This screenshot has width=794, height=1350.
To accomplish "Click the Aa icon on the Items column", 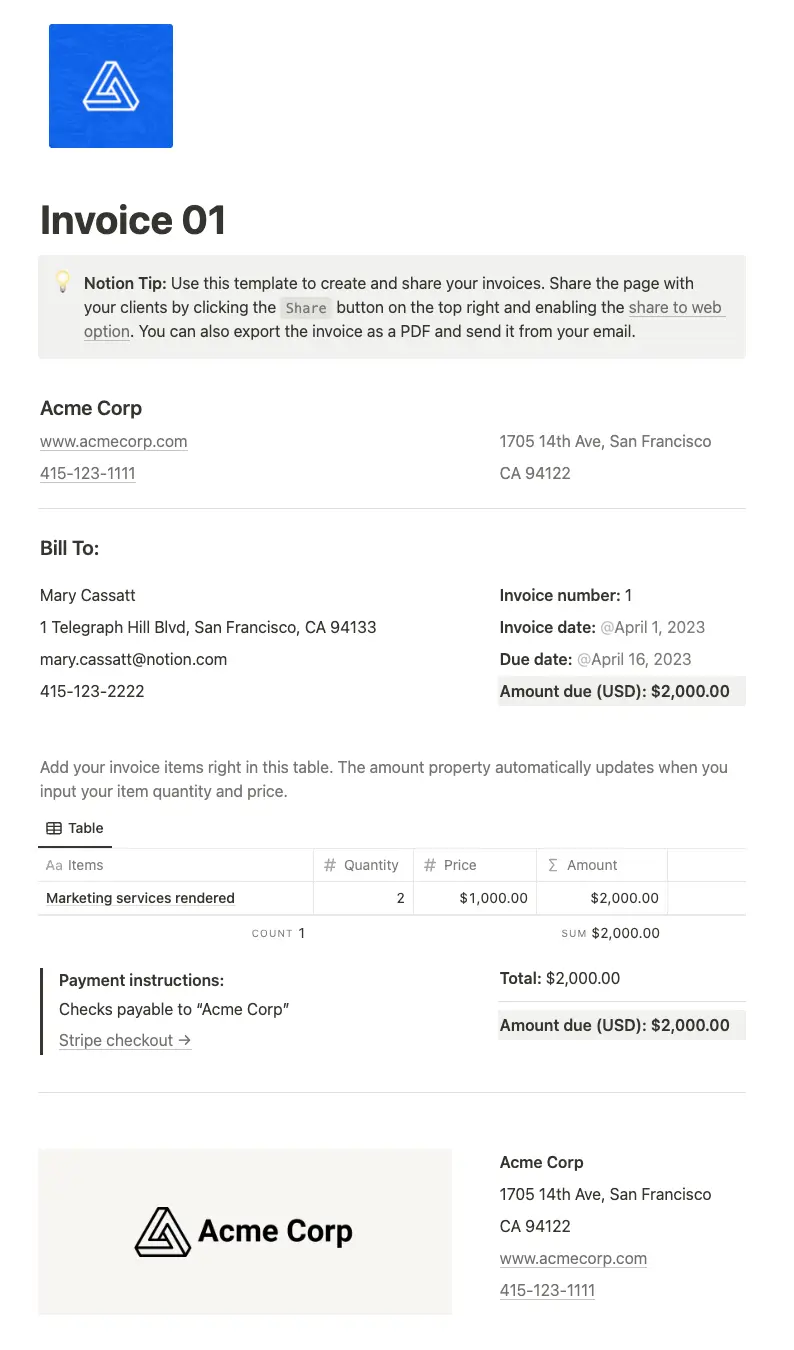I will tap(54, 865).
